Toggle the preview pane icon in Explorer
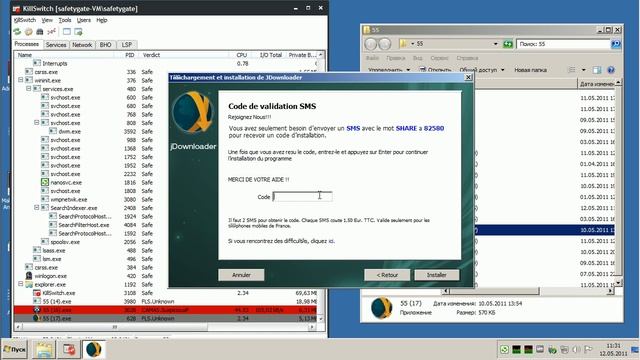The image size is (640, 360). 597,70
